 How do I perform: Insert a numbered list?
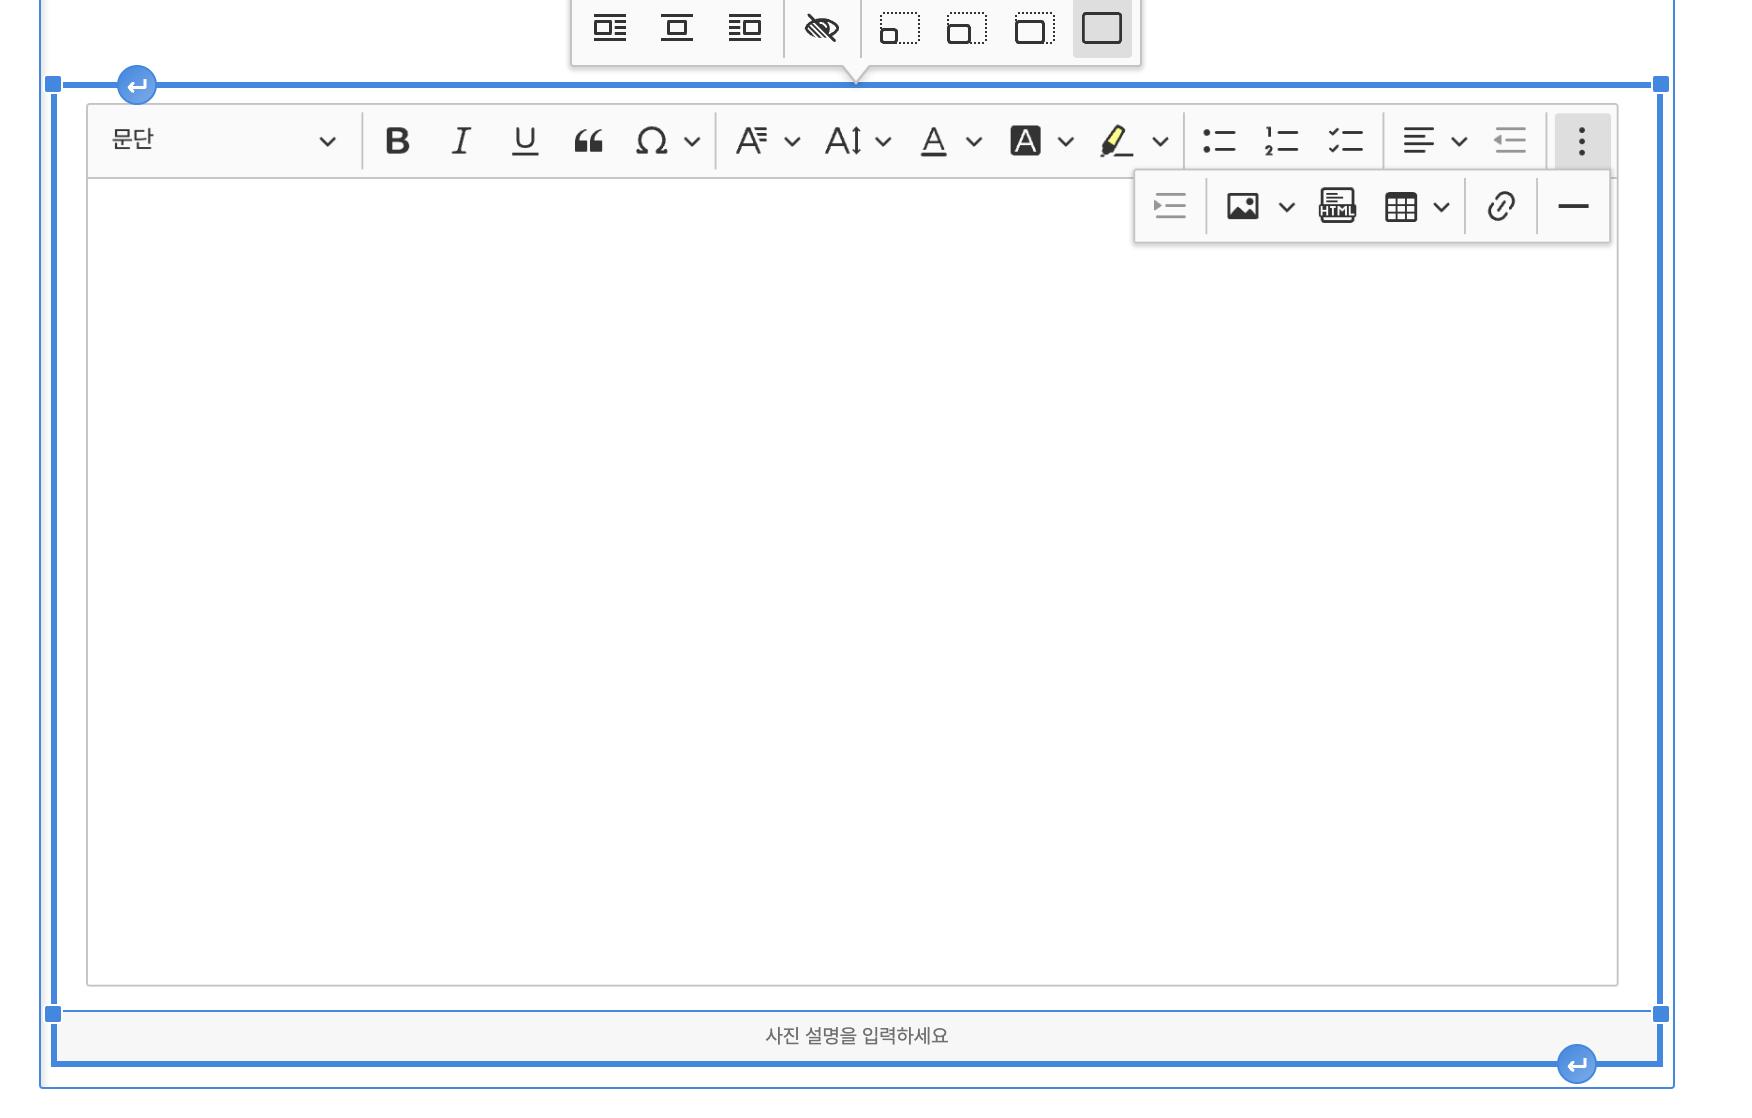click(x=1281, y=141)
